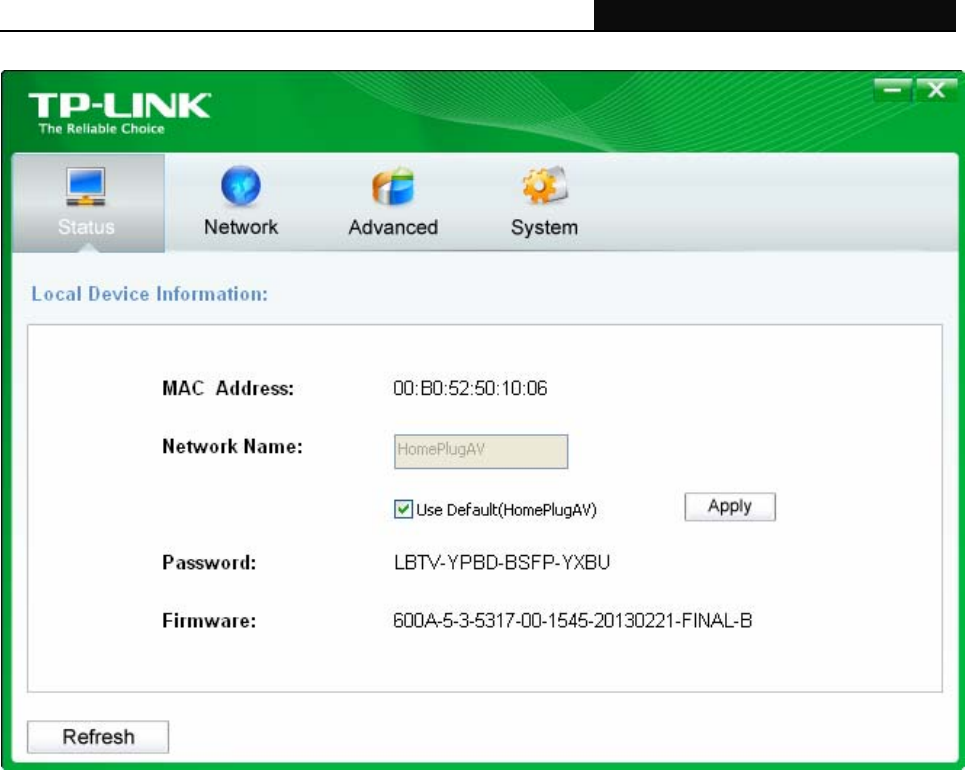This screenshot has height=770, width=965.
Task: Click the Advanced chart icon
Action: pos(393,185)
